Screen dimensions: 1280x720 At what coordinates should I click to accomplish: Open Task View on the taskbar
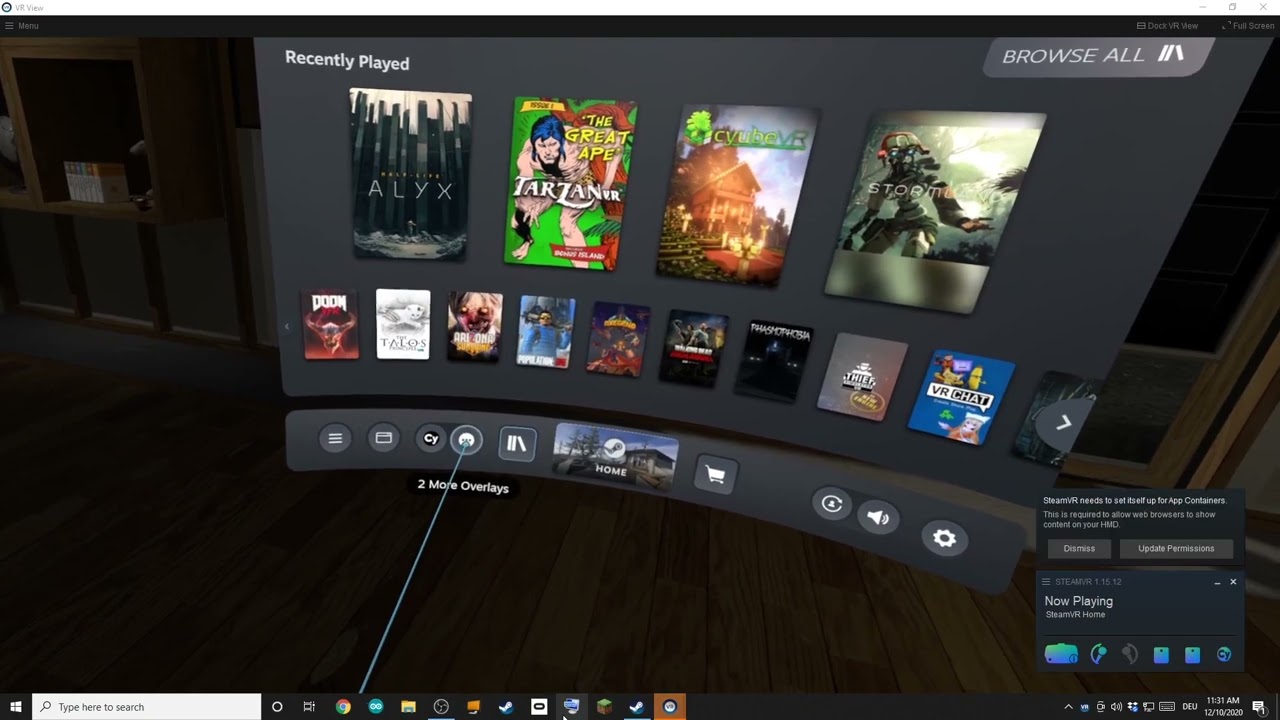tap(309, 707)
